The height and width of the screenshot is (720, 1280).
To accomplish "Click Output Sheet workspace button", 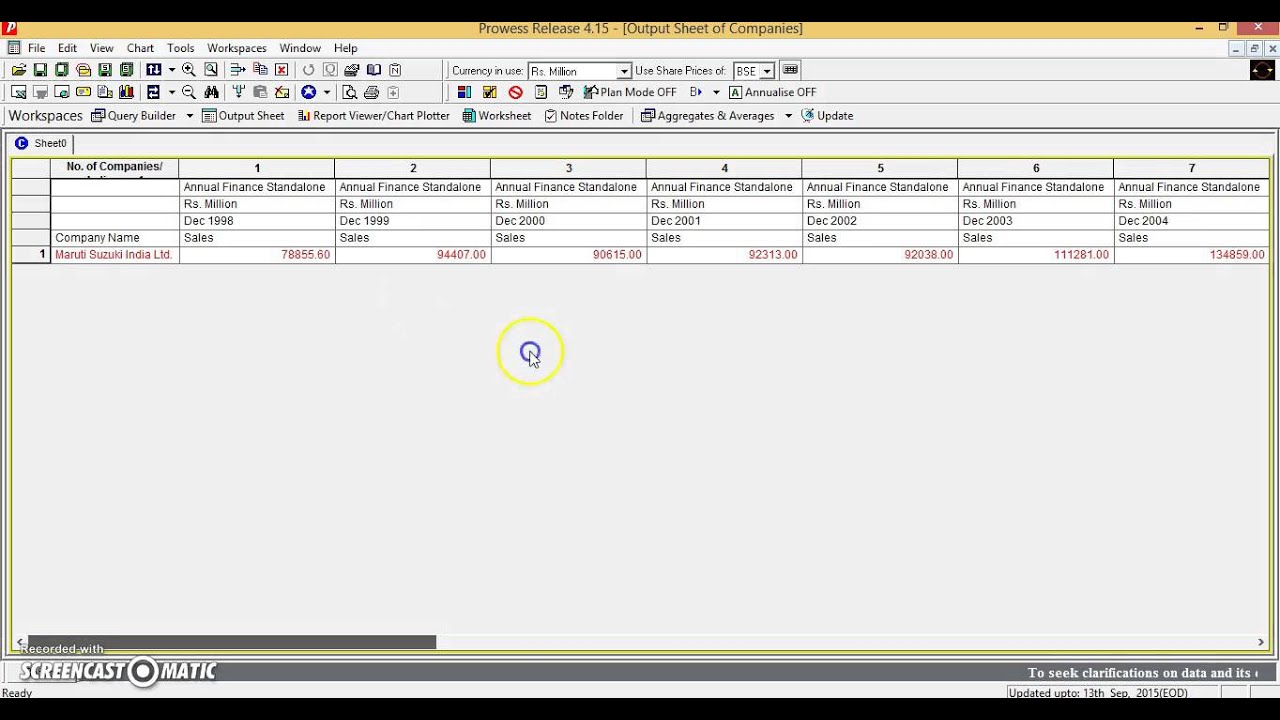I will click(243, 116).
